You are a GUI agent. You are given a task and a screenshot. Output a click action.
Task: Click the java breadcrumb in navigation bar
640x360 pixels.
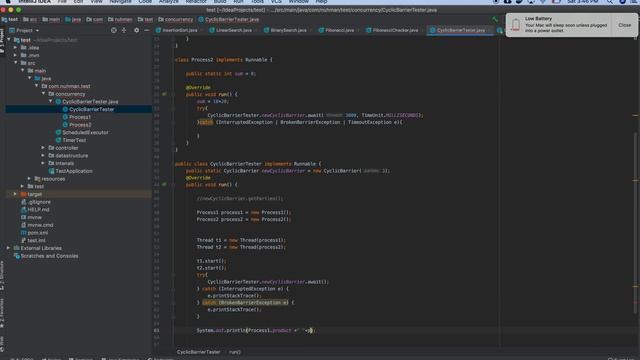[73, 20]
